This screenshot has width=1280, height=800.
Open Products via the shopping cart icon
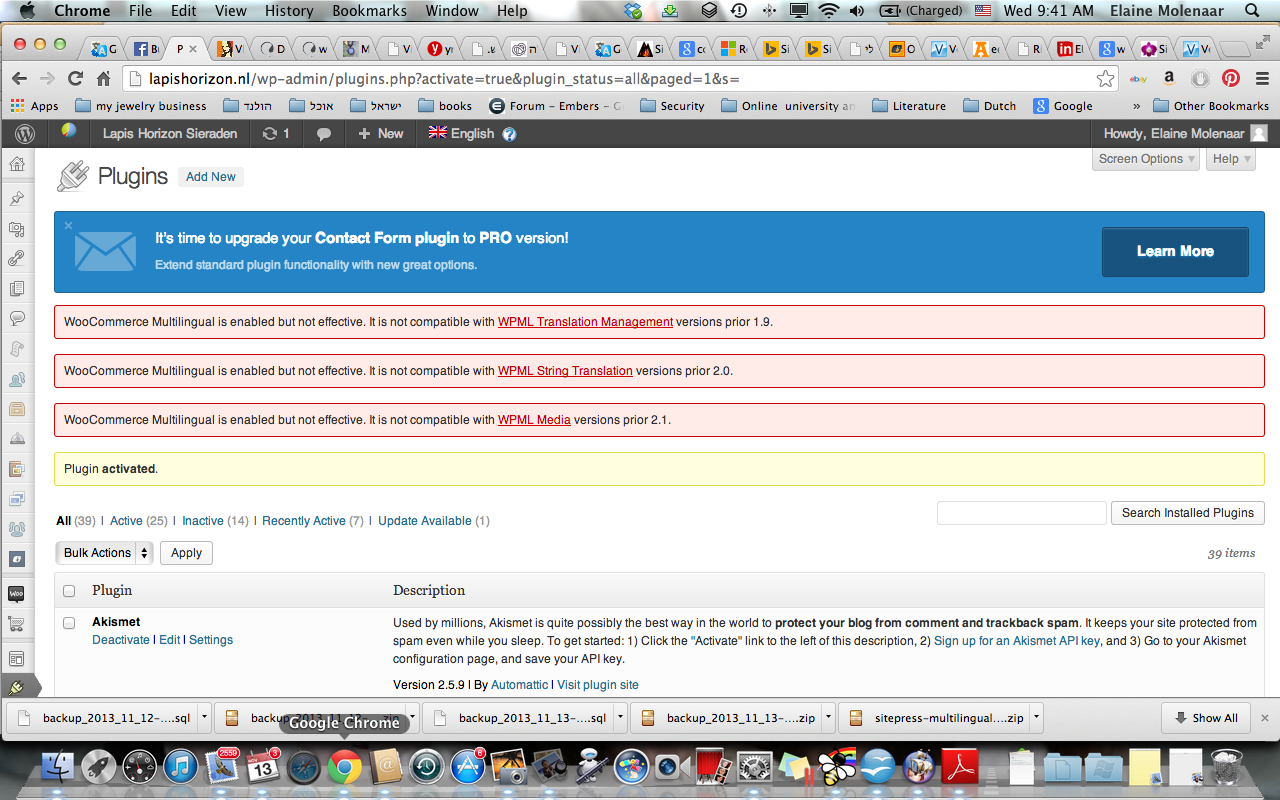[16, 624]
